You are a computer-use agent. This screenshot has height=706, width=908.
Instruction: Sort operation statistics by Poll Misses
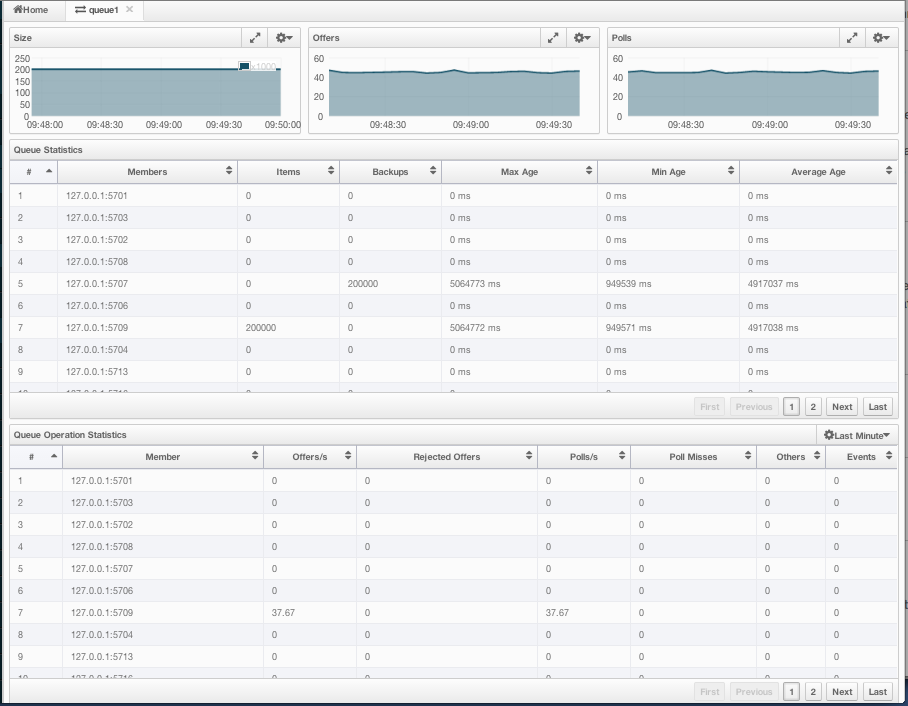click(693, 457)
